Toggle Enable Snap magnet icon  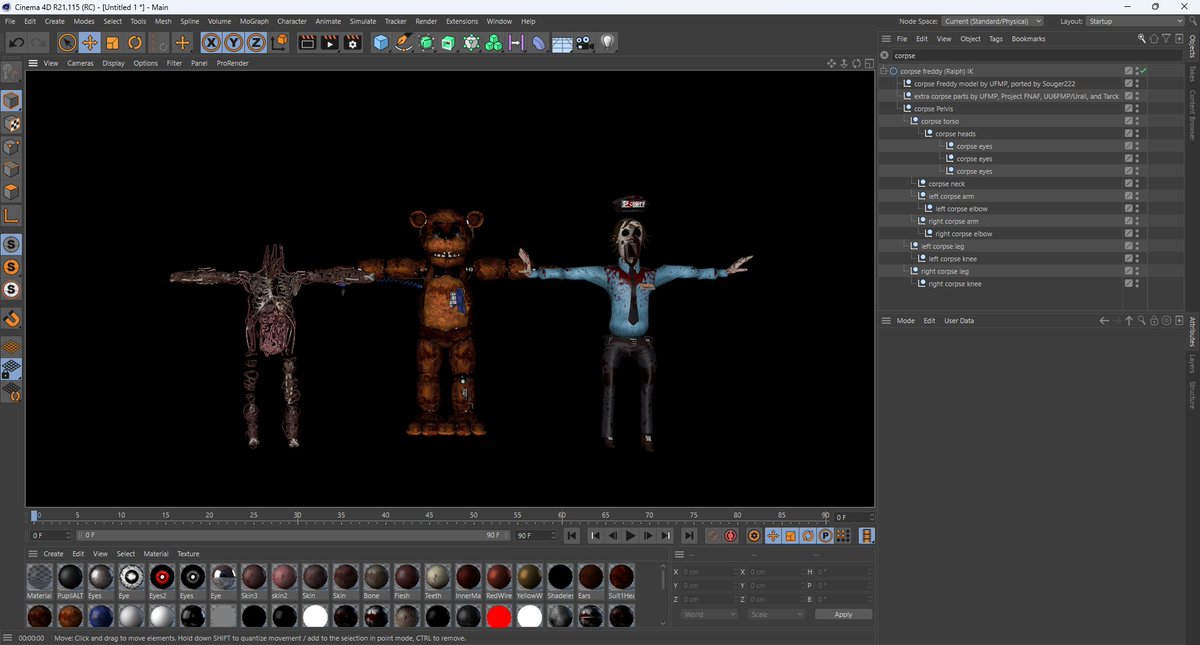point(11,319)
